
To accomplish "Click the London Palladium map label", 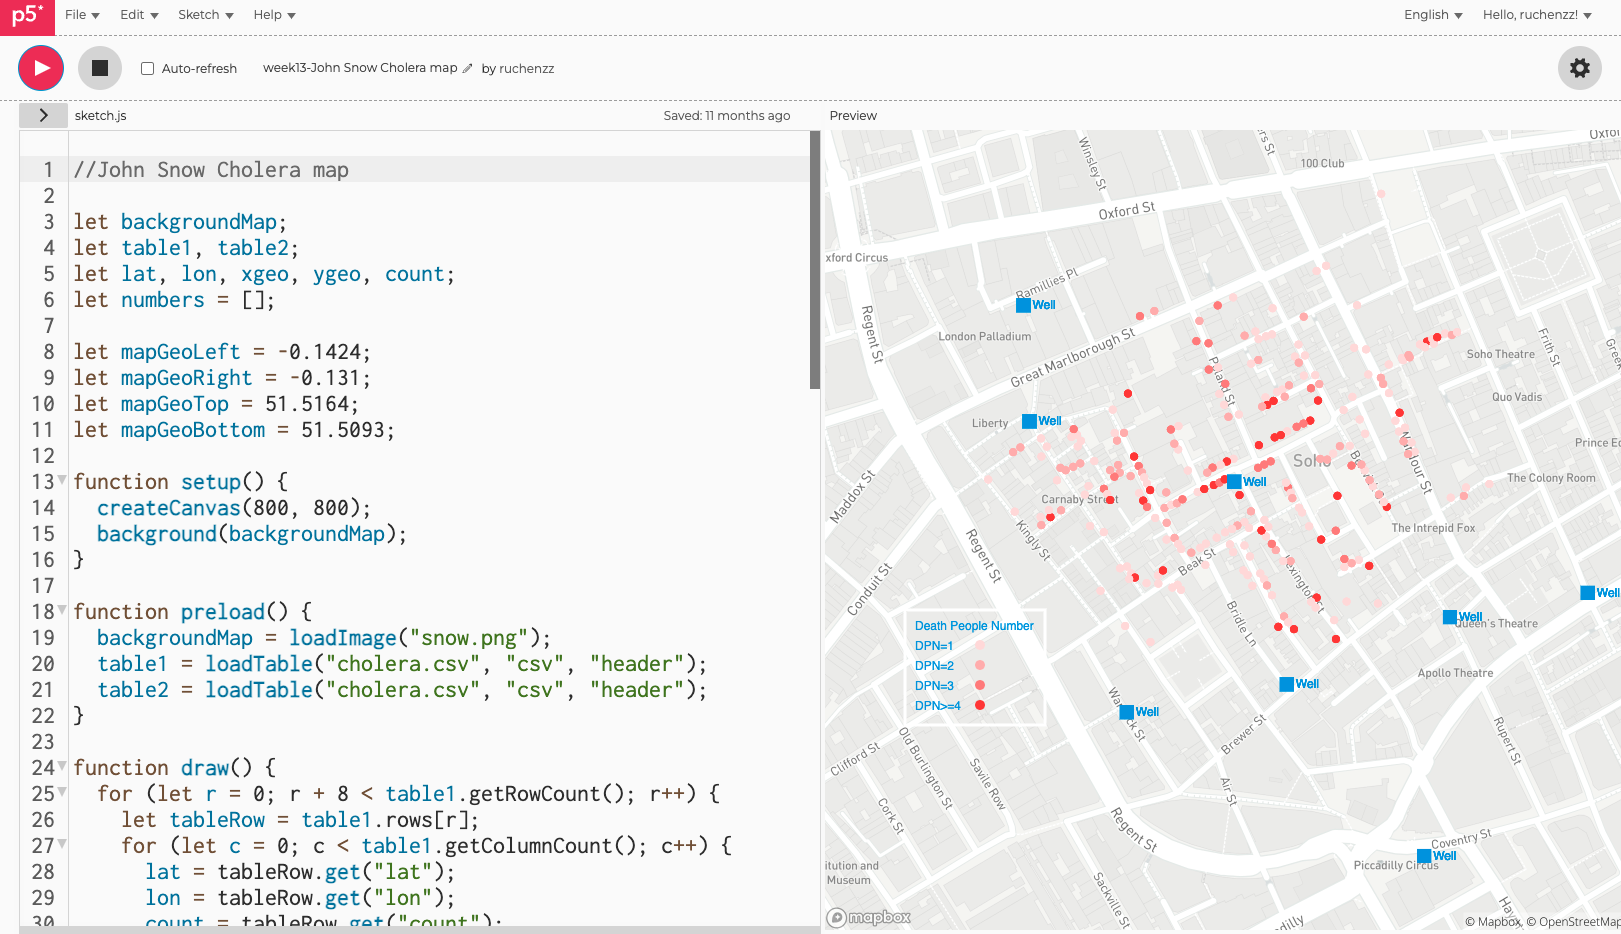I will coord(985,337).
